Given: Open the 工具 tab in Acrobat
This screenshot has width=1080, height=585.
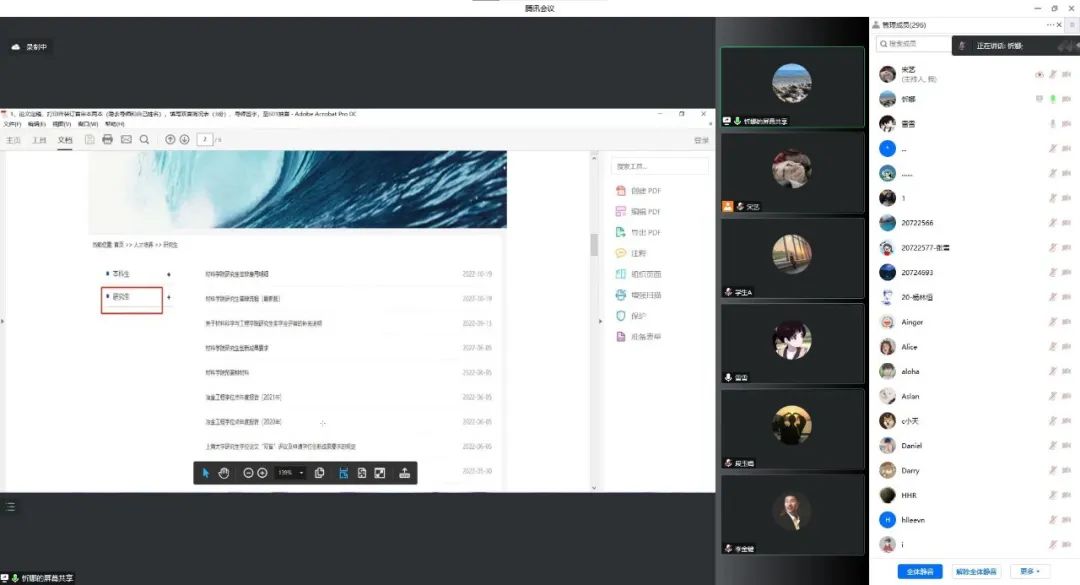Looking at the screenshot, I should coord(39,140).
